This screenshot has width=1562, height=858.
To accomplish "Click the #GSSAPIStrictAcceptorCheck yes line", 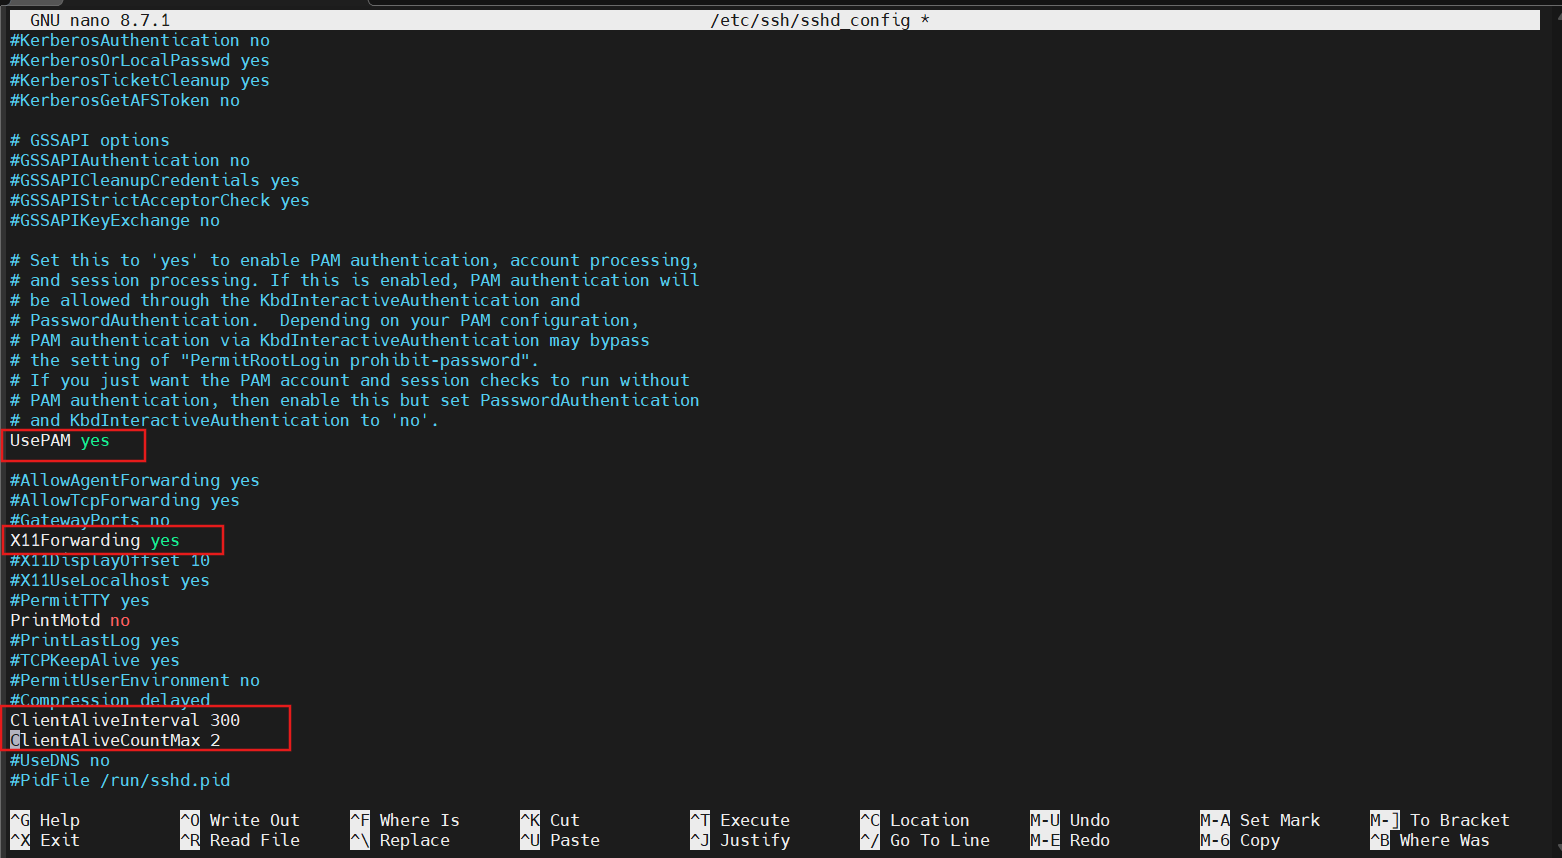I will tap(160, 200).
